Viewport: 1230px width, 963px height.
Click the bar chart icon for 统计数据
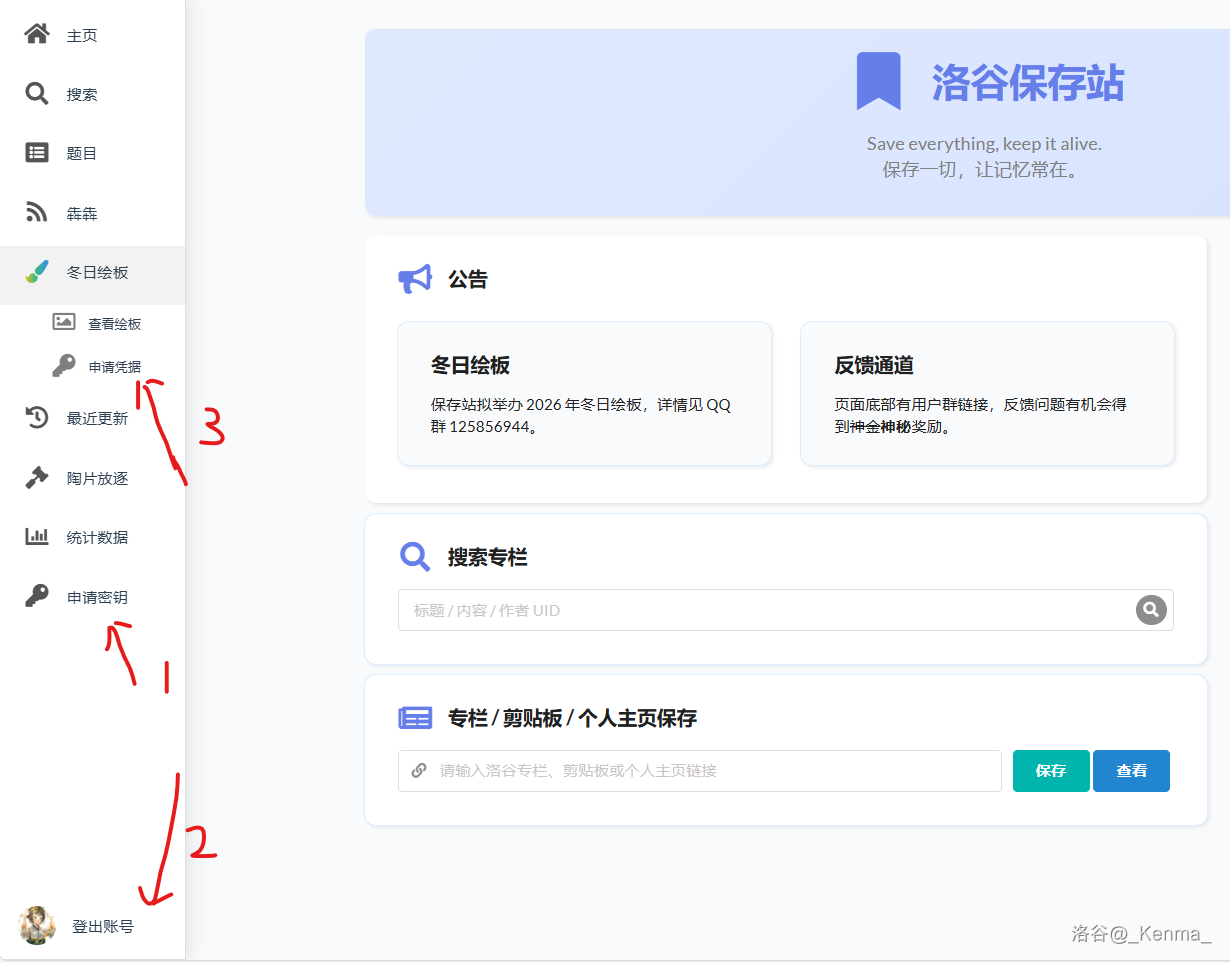point(37,537)
